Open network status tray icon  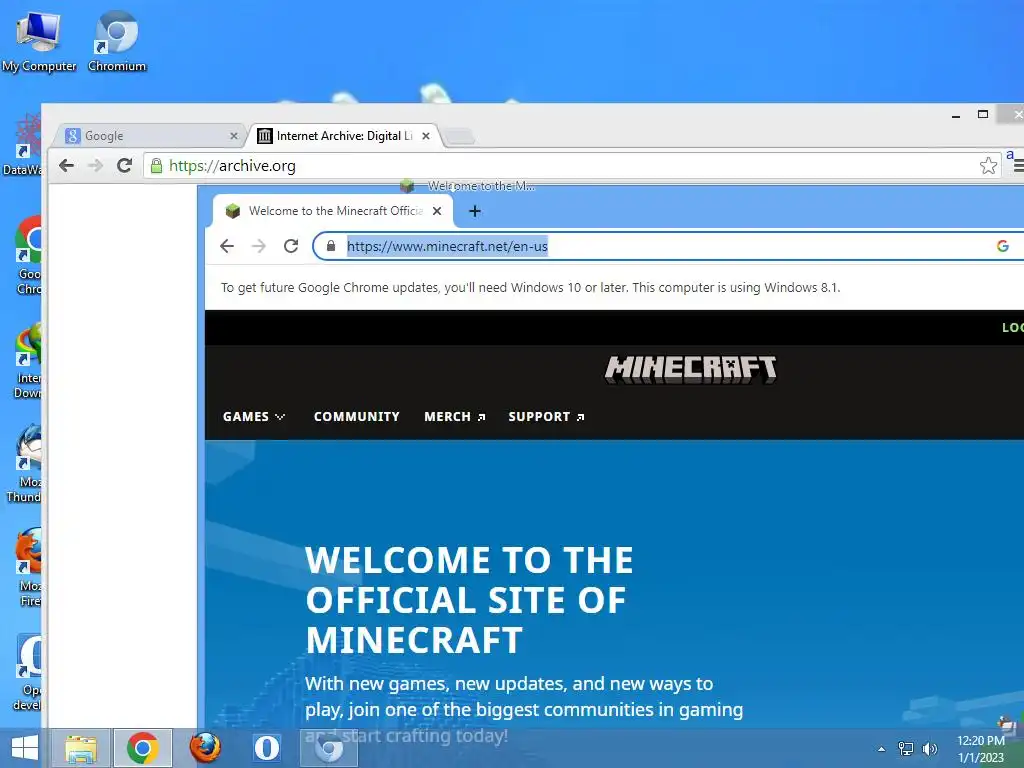pos(906,749)
